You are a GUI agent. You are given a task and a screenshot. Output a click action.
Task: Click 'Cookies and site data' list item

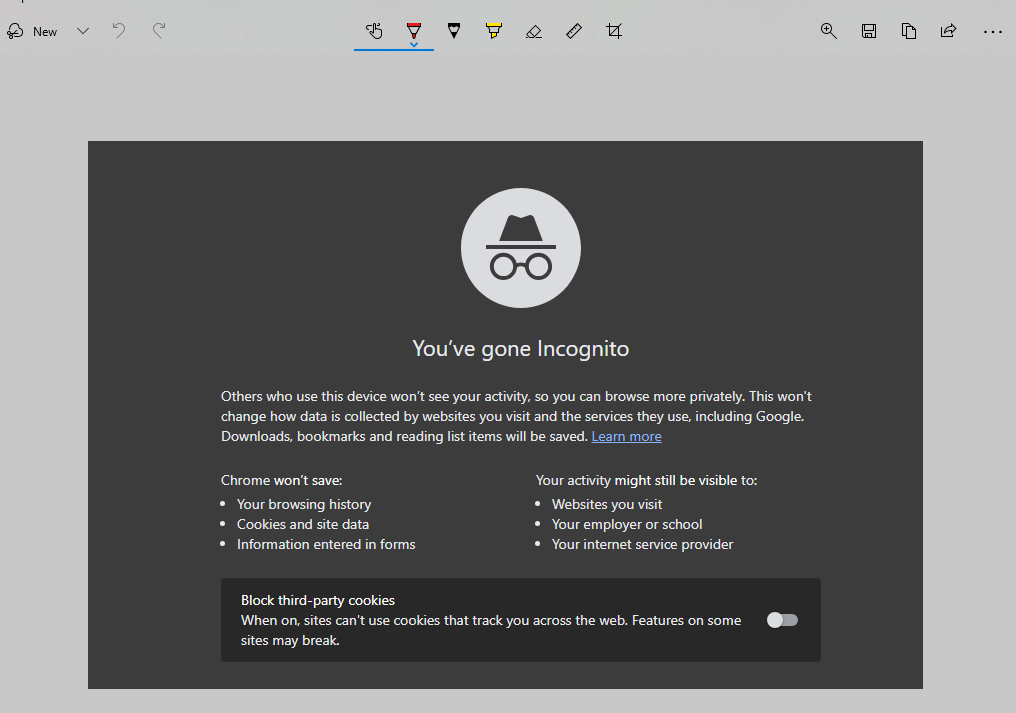tap(303, 524)
